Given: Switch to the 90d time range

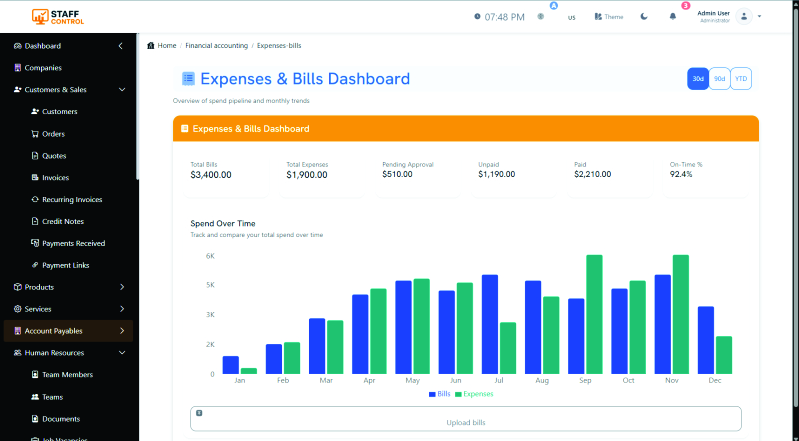Looking at the screenshot, I should [719, 79].
